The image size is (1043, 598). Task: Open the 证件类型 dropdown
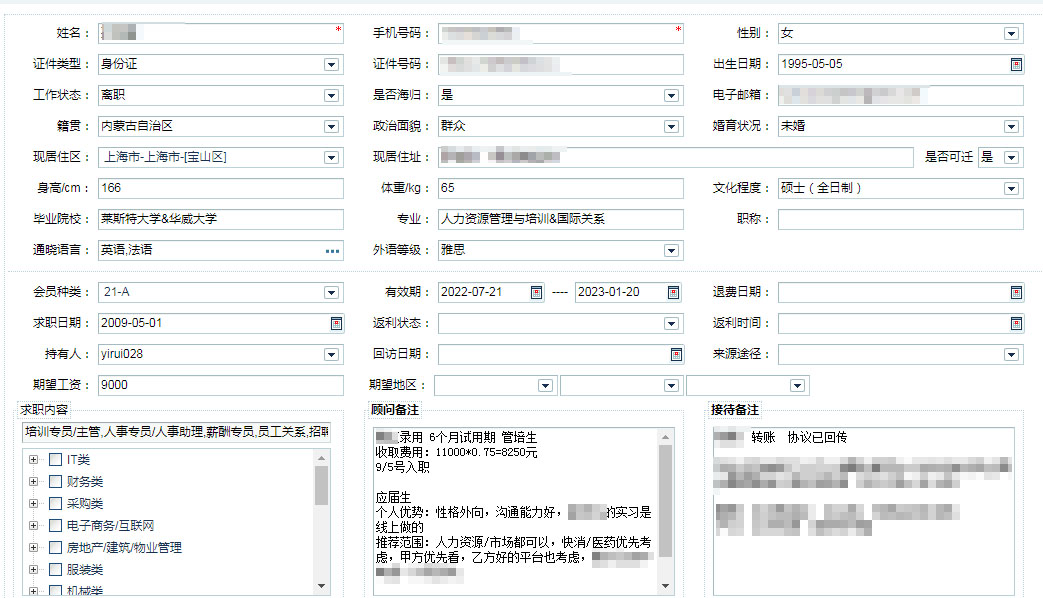point(331,65)
